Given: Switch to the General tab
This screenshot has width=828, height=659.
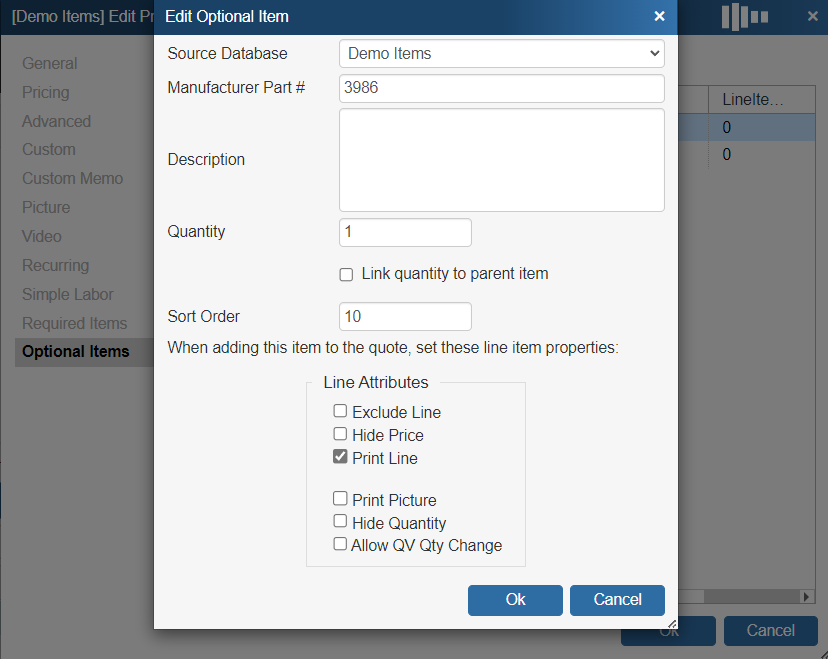Looking at the screenshot, I should [x=50, y=63].
